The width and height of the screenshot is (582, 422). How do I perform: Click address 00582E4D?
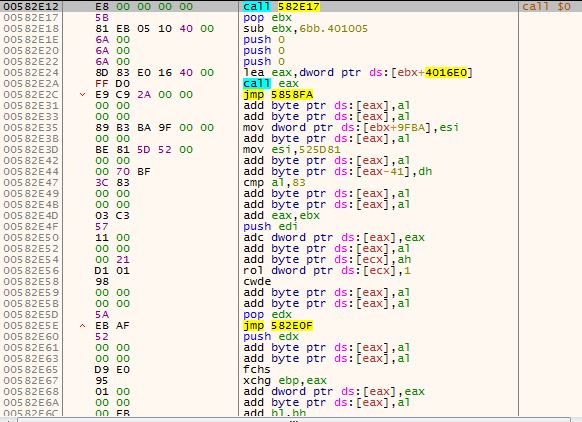[x=31, y=216]
